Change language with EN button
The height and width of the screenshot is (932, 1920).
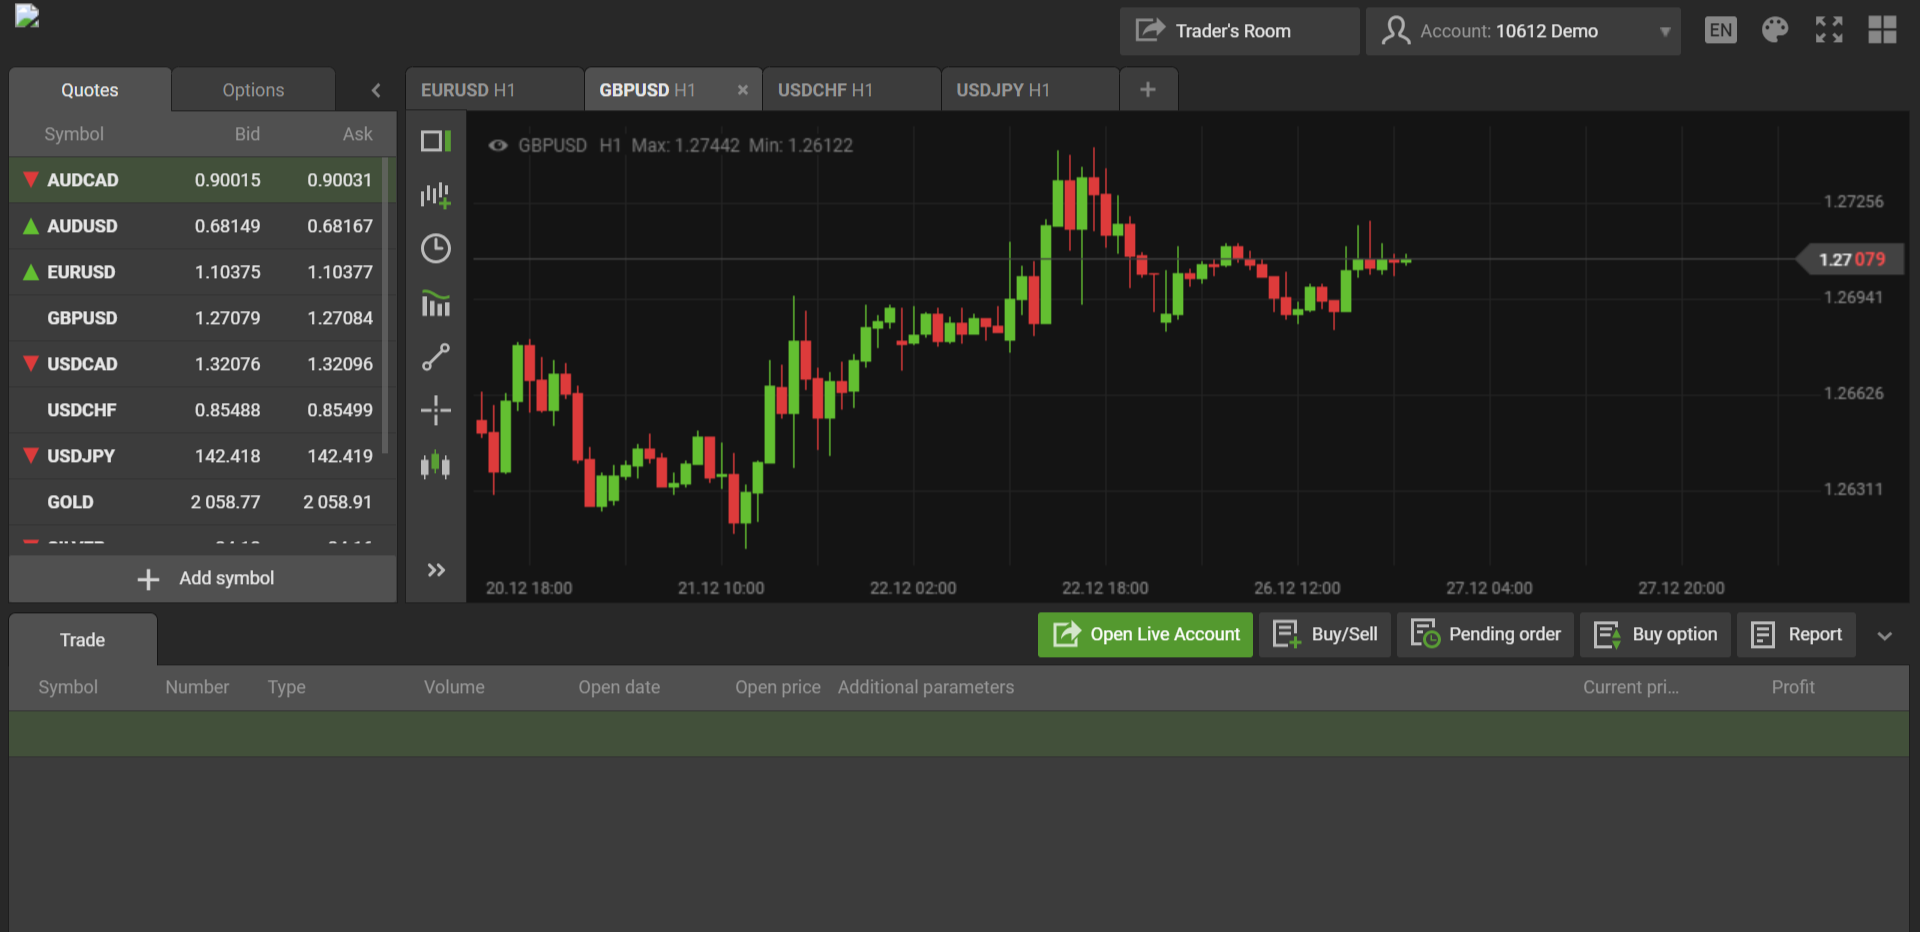tap(1721, 30)
